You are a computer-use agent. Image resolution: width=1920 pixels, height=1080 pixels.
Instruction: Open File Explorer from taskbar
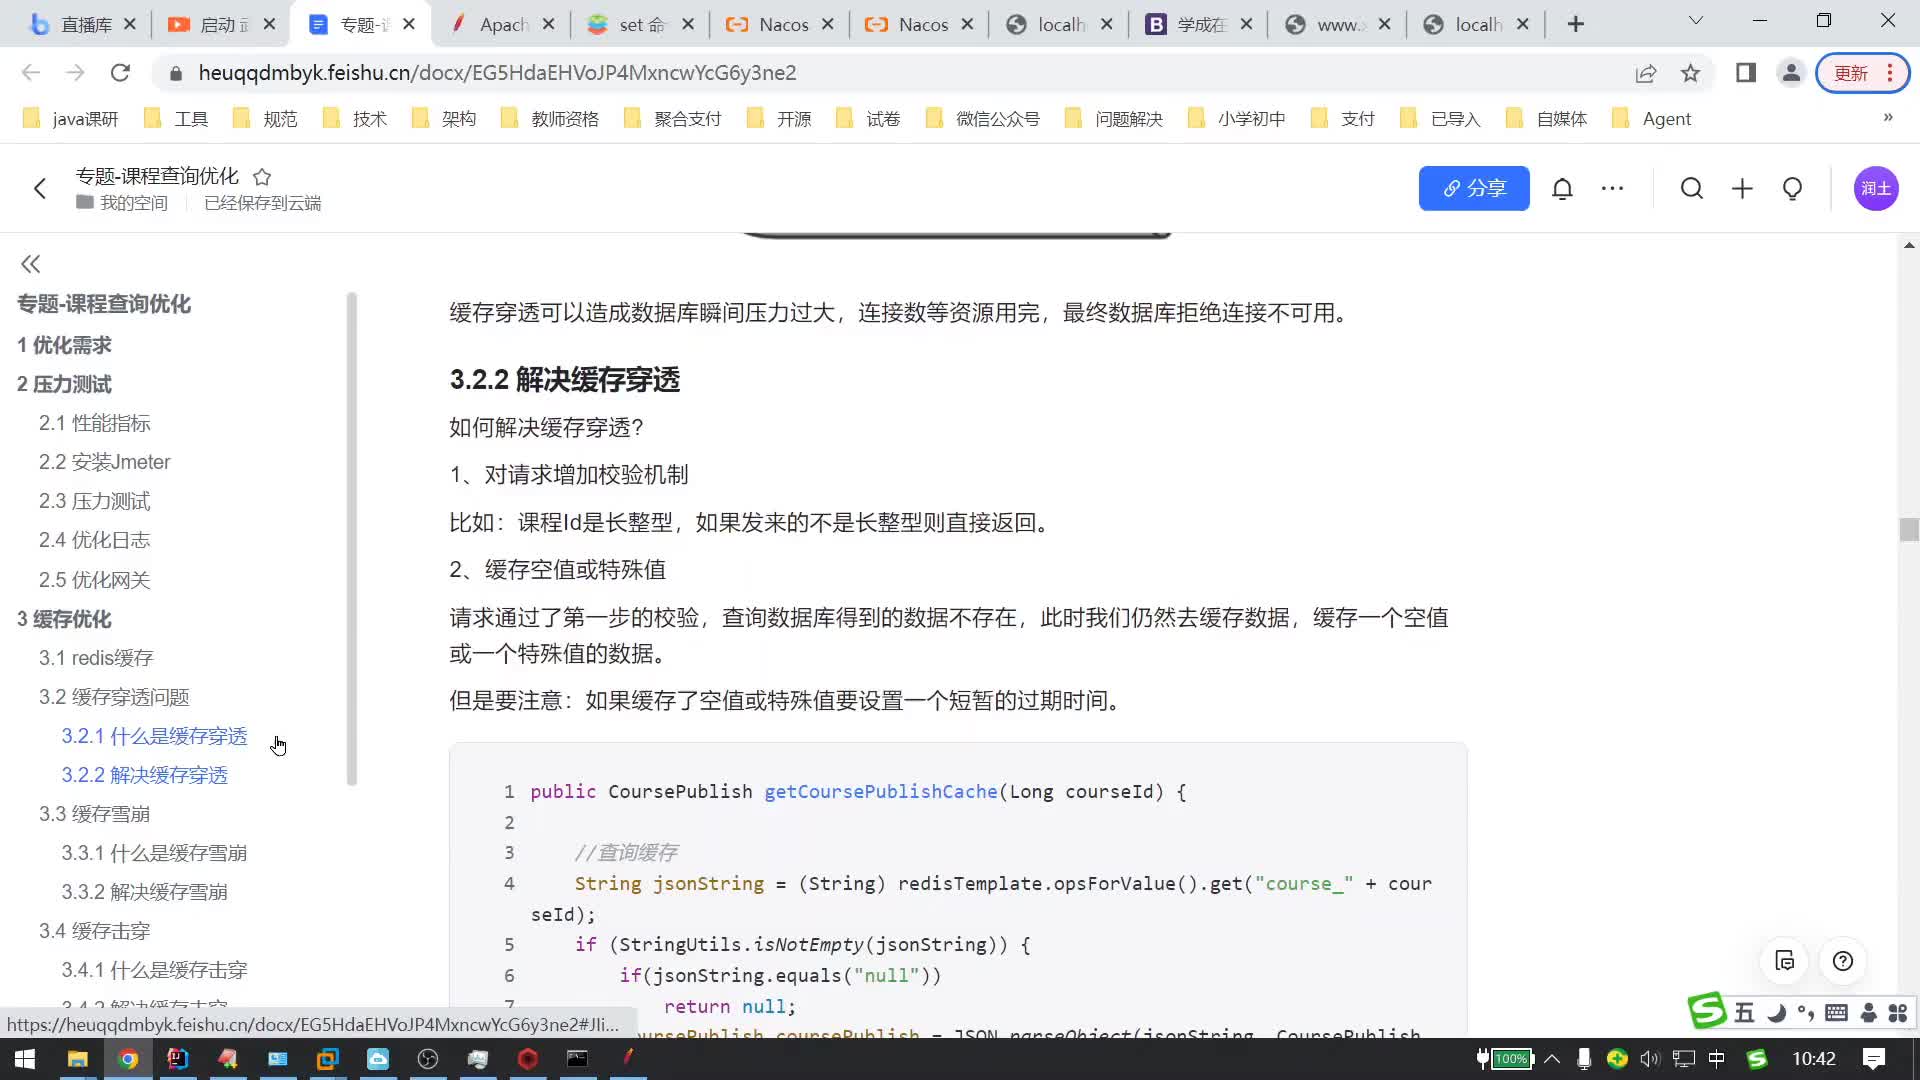pyautogui.click(x=77, y=1059)
